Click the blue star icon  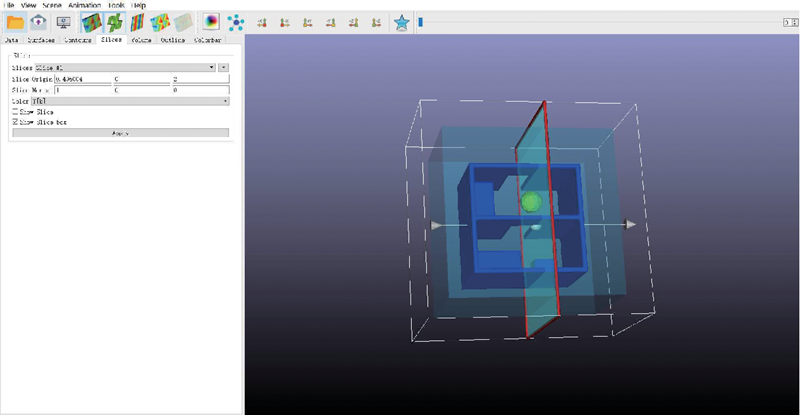tap(402, 22)
